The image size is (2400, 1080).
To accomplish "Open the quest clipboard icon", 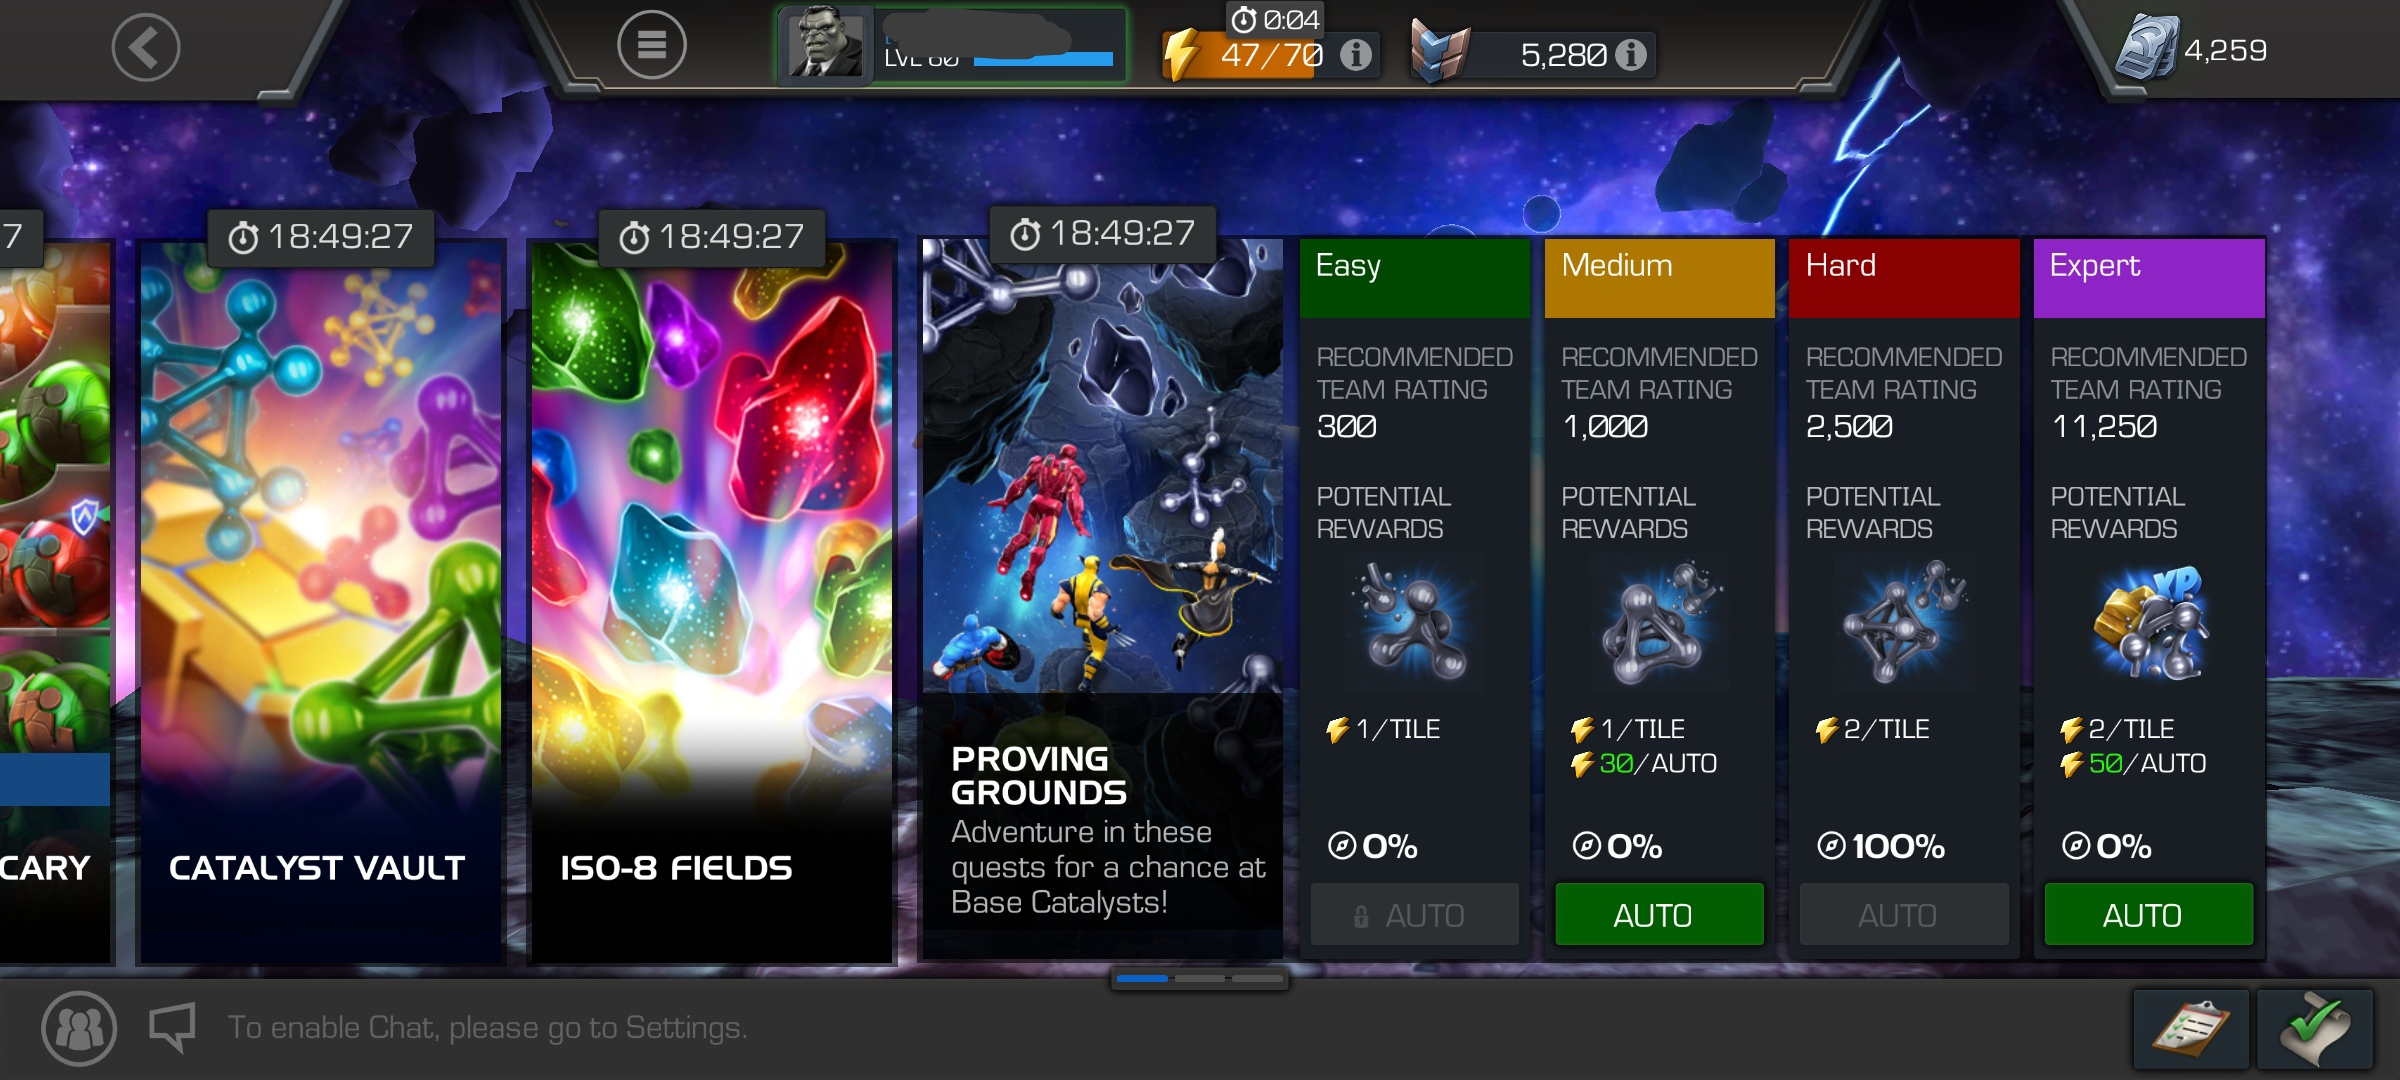I will coord(2191,1029).
